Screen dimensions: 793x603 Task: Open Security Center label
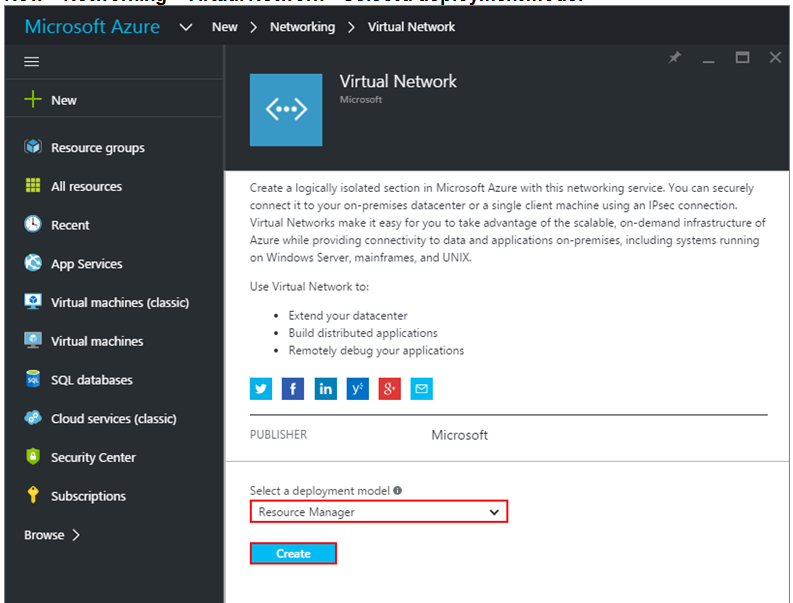93,457
